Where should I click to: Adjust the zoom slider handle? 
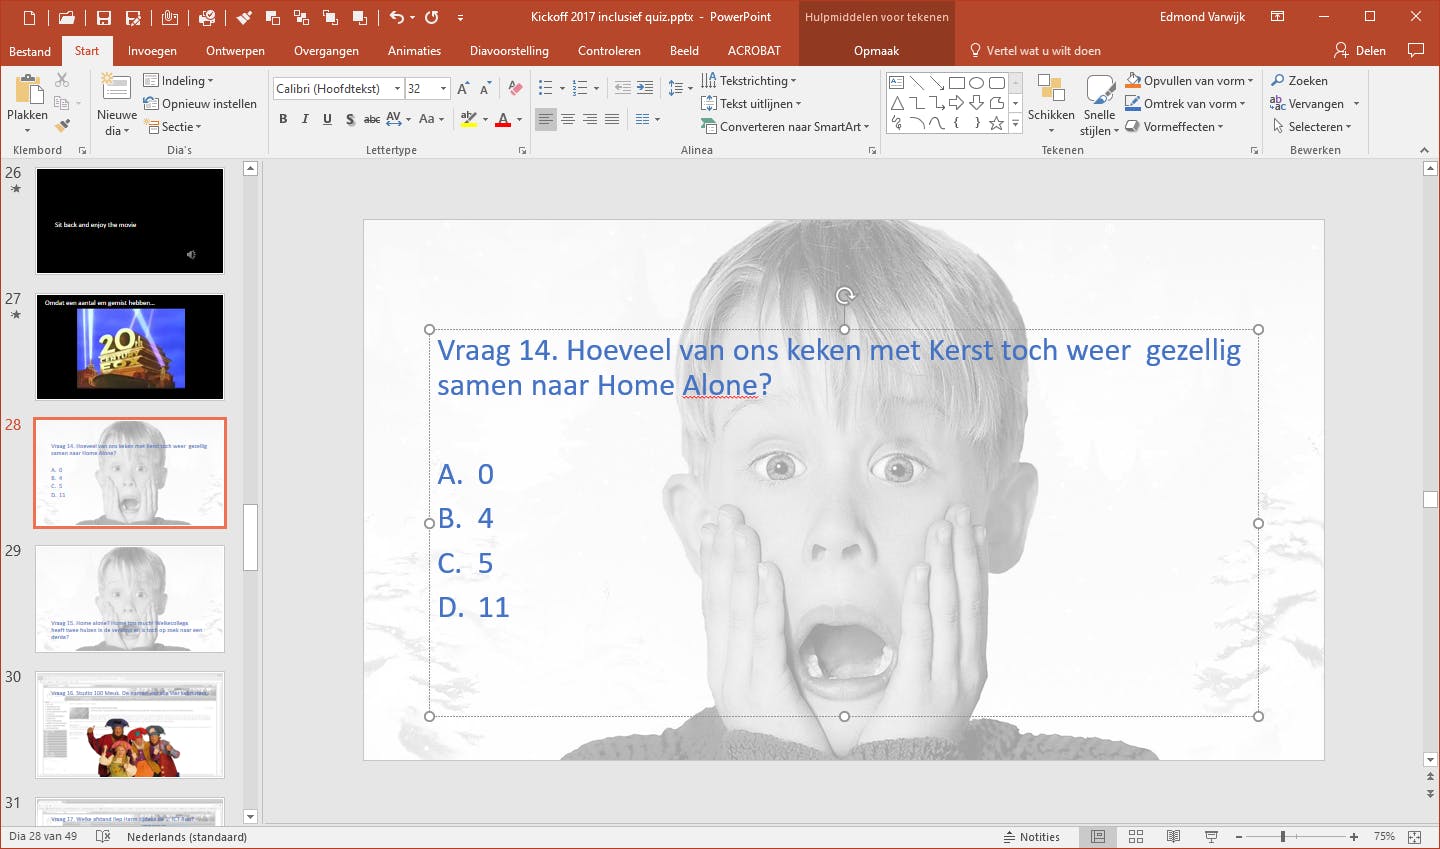point(1282,837)
